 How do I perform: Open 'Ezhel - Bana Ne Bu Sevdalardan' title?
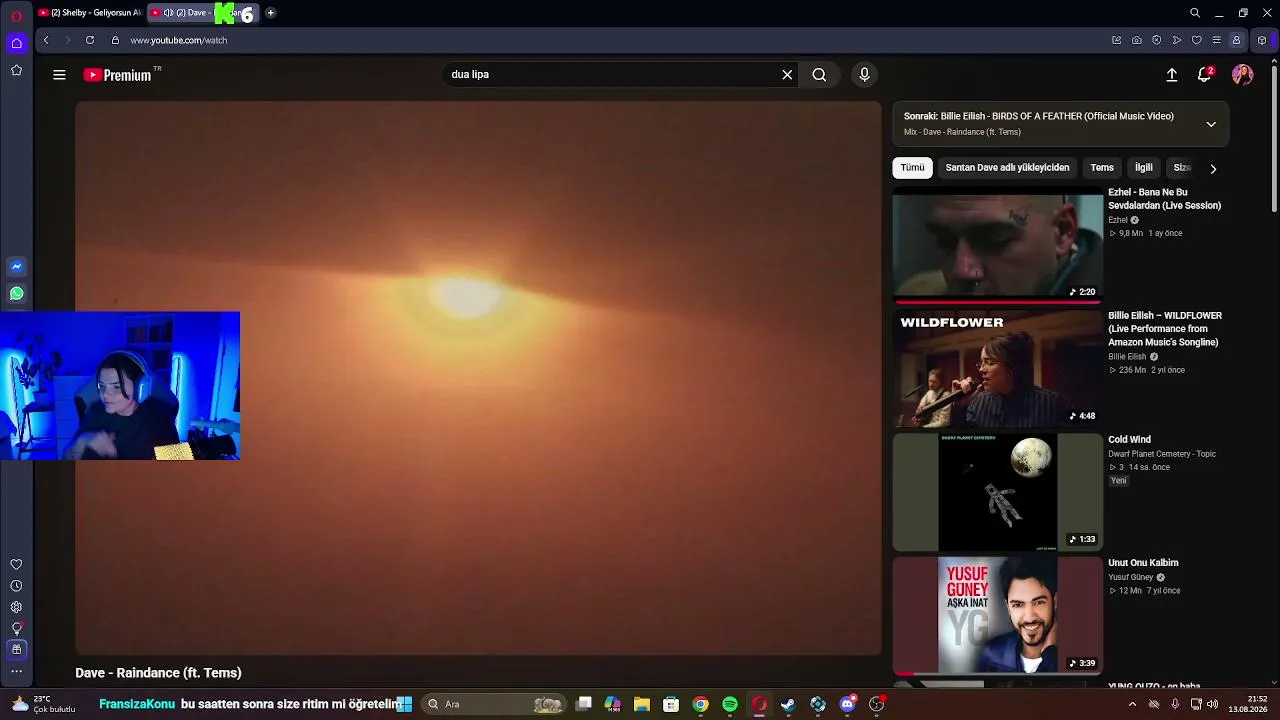pyautogui.click(x=1164, y=199)
